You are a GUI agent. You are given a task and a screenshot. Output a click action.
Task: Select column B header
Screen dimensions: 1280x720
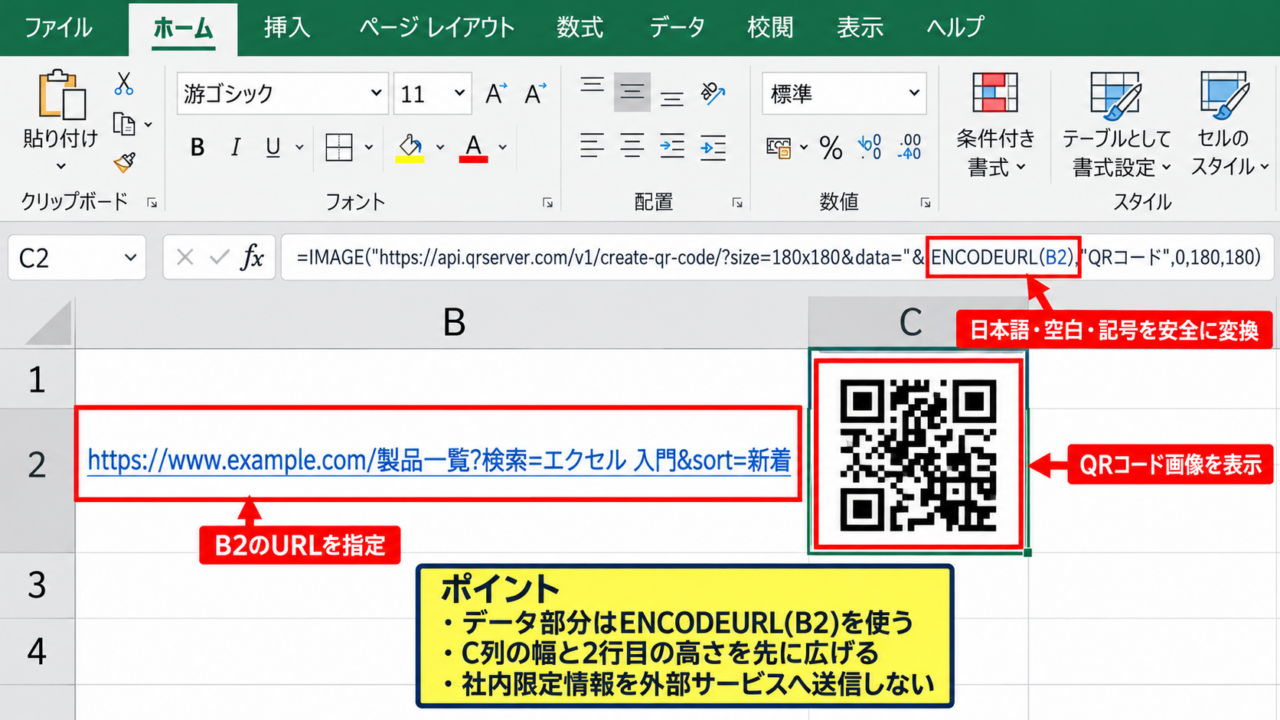pos(442,322)
